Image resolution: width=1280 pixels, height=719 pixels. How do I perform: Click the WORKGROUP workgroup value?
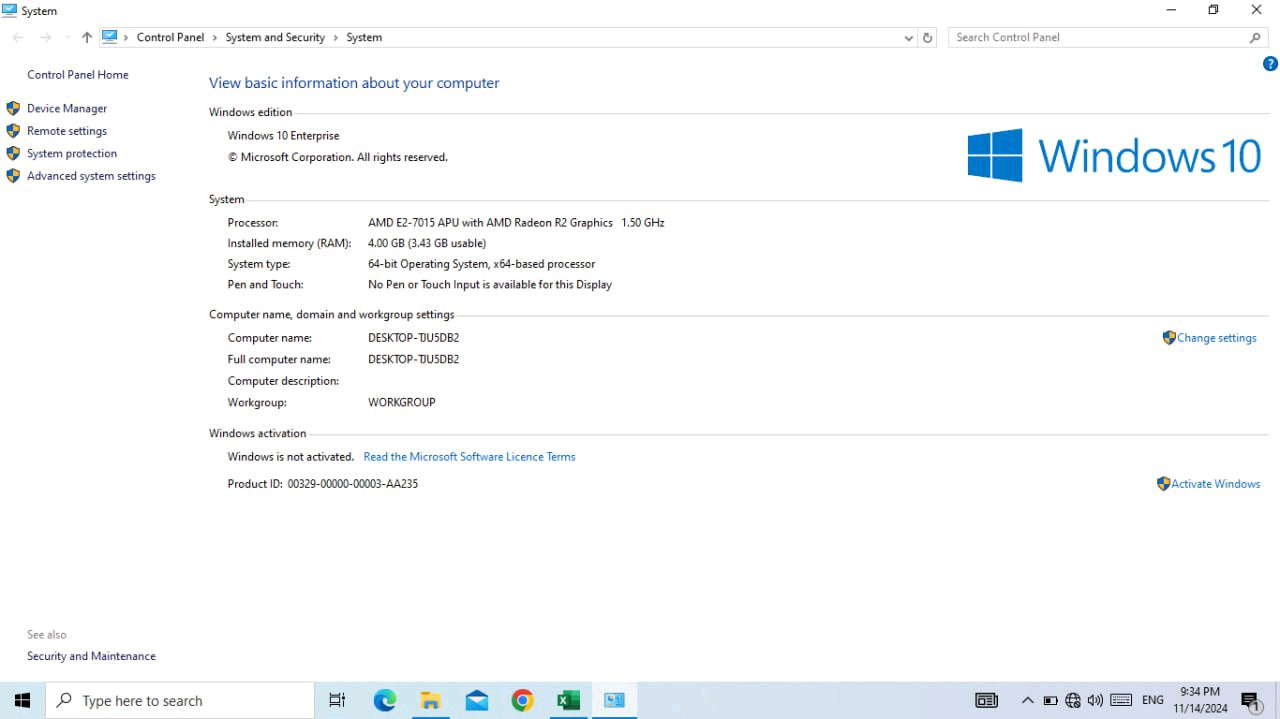click(x=402, y=402)
